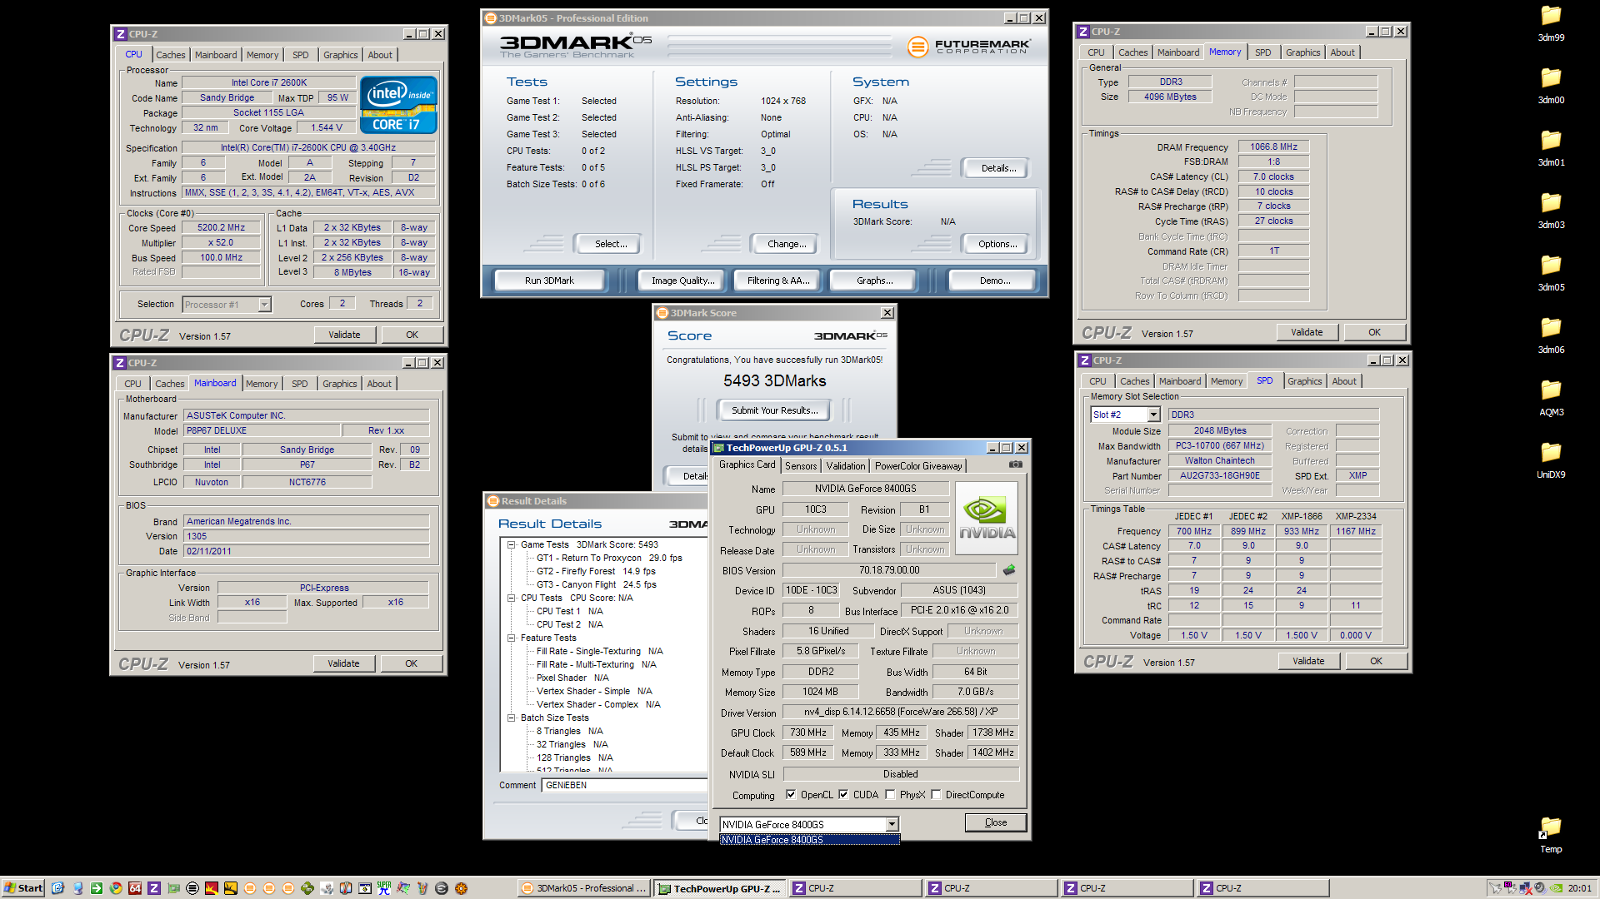
Task: Switch to 3DMark05 - Professional taskbar button
Action: 585,888
